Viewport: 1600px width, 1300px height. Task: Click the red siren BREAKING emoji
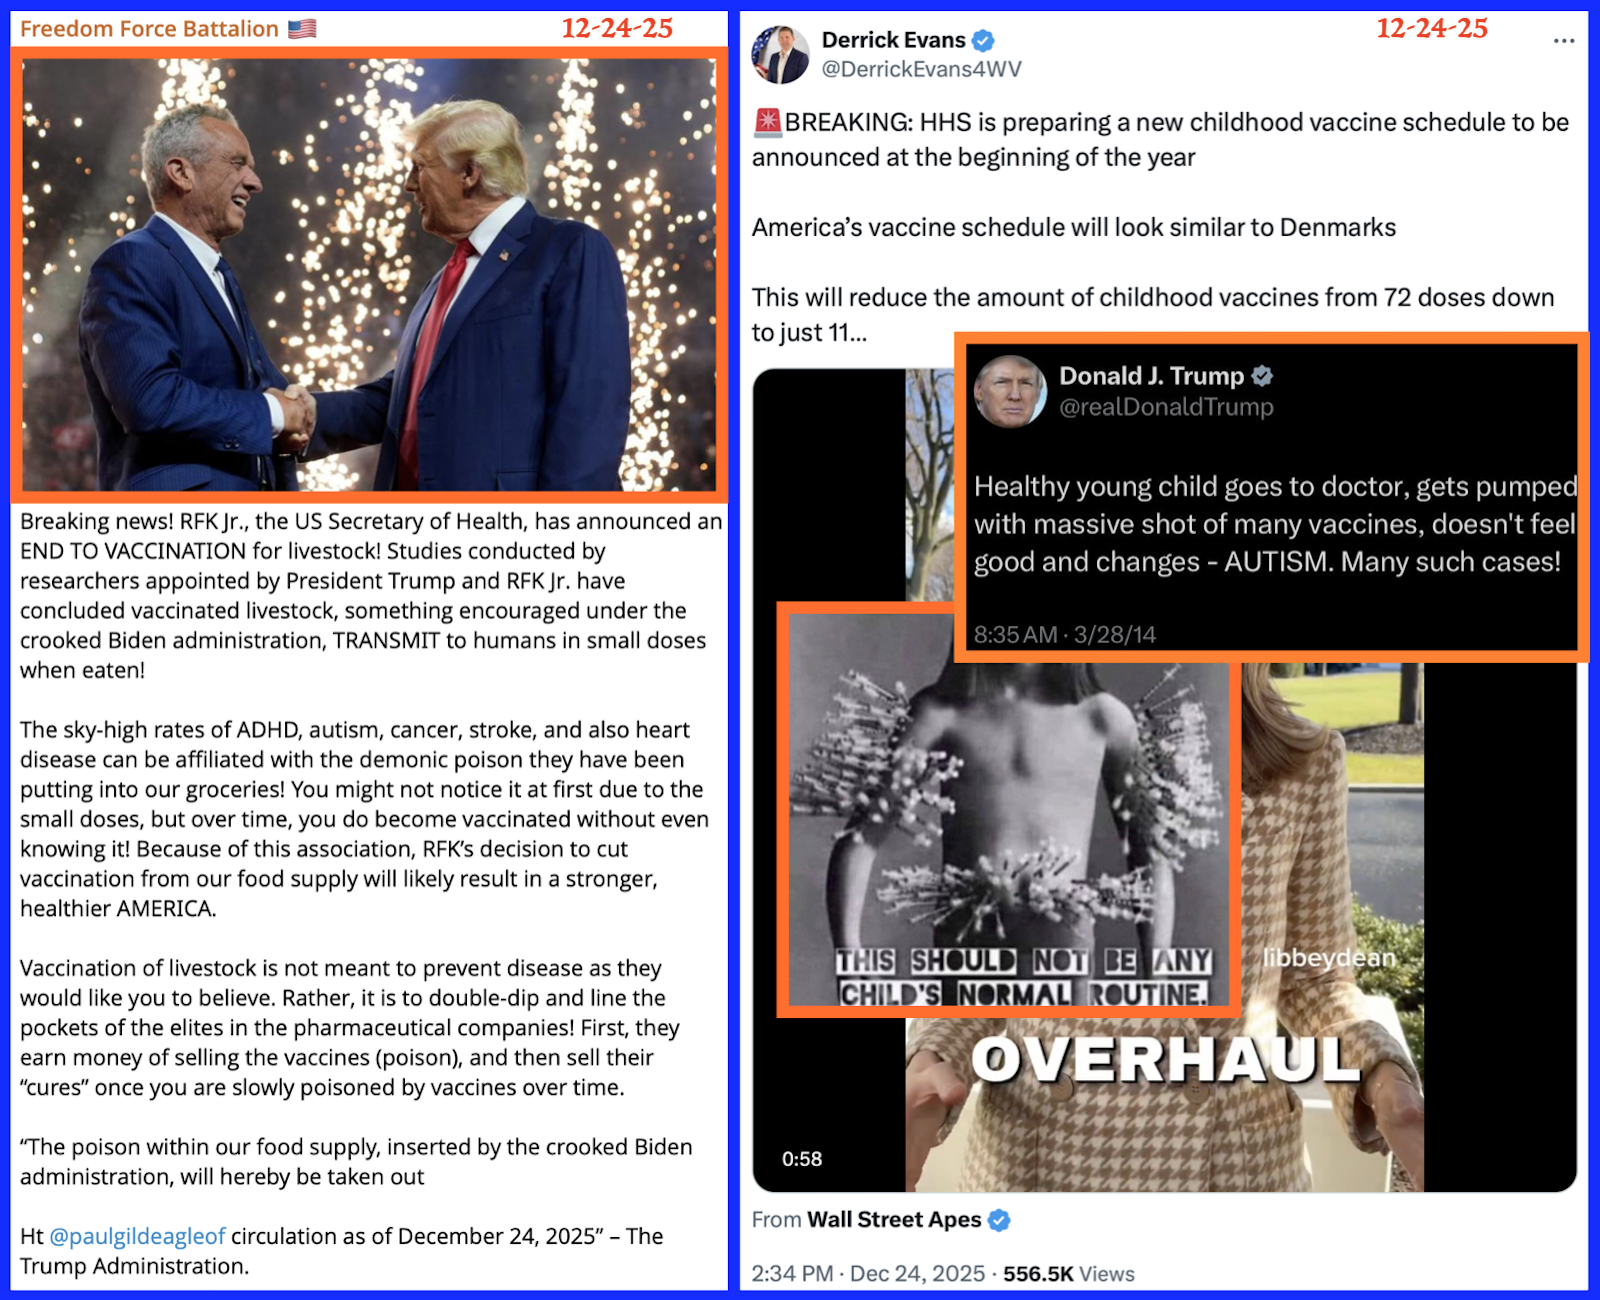tap(767, 122)
